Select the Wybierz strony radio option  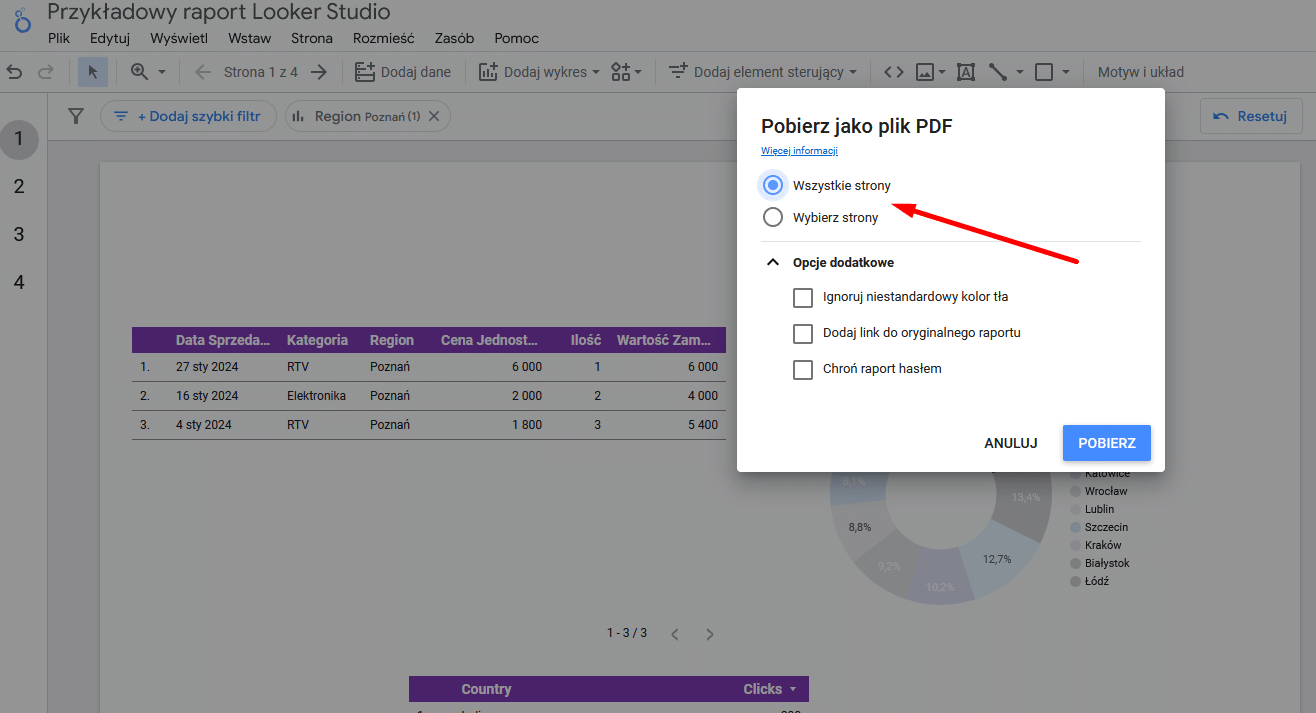point(772,217)
